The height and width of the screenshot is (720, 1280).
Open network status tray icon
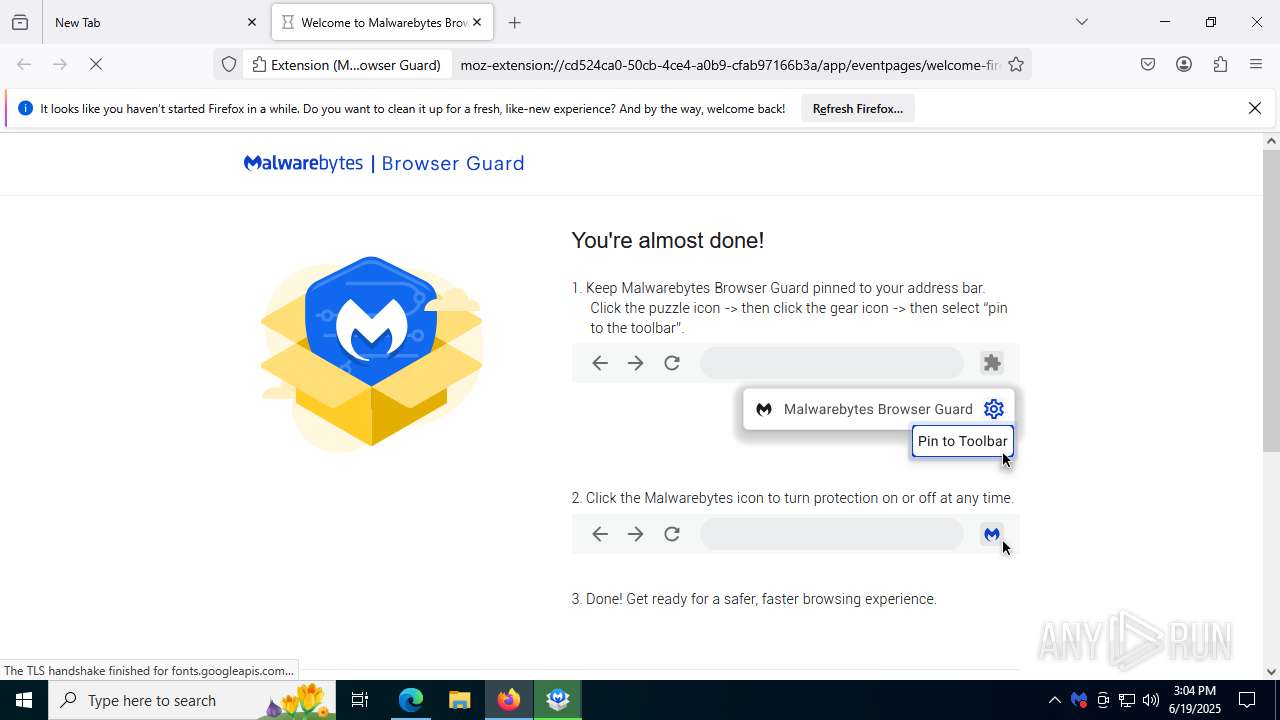(x=1127, y=700)
